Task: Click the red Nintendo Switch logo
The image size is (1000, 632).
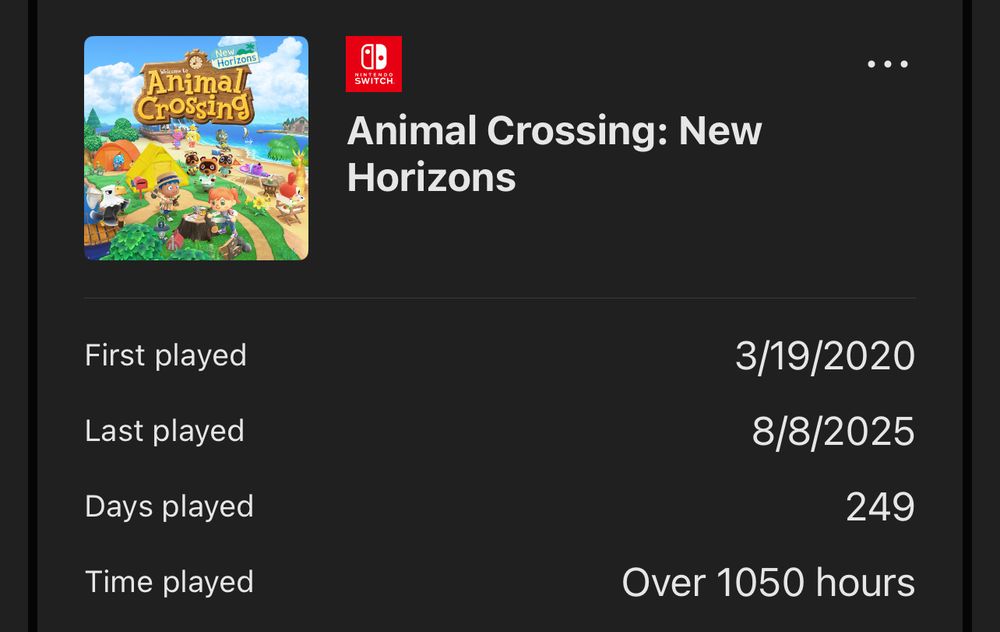Action: pyautogui.click(x=373, y=64)
